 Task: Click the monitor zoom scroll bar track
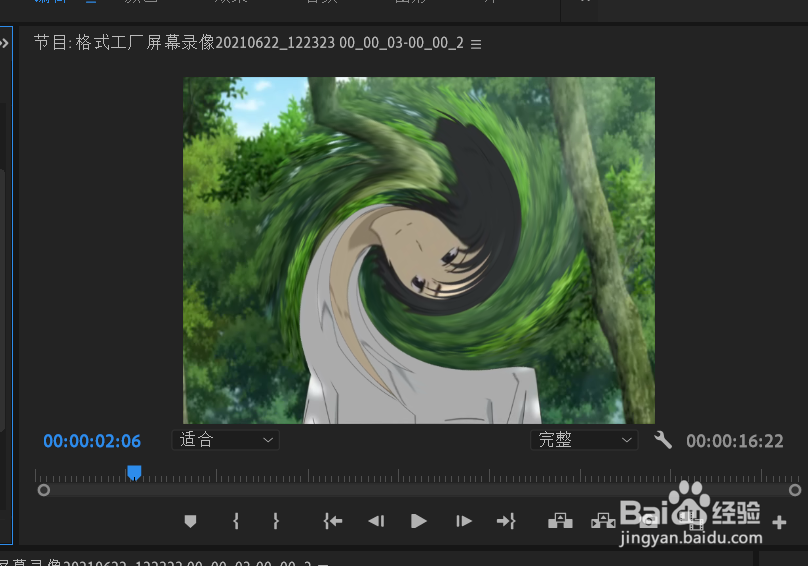419,490
